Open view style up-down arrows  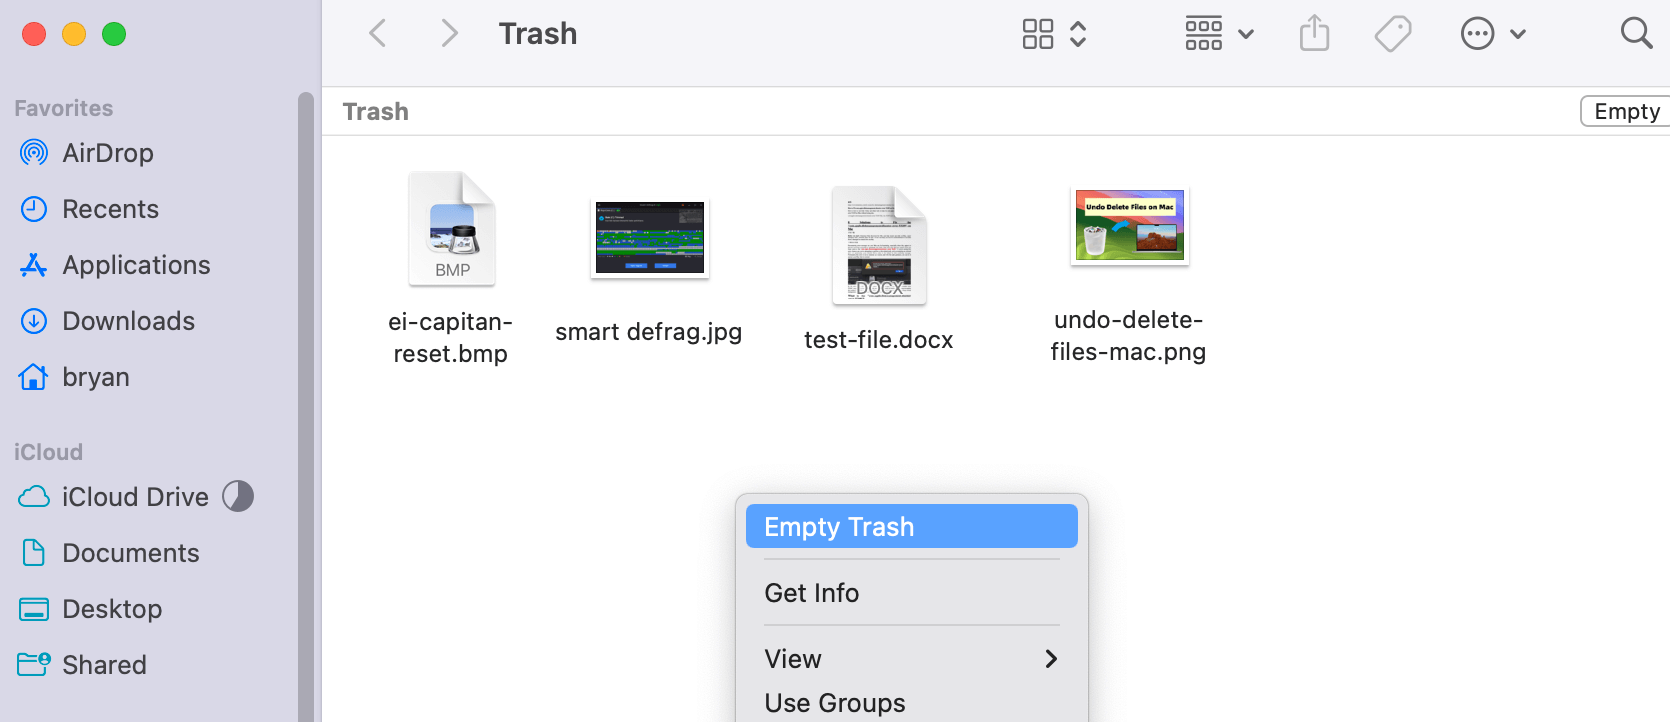[x=1078, y=34]
